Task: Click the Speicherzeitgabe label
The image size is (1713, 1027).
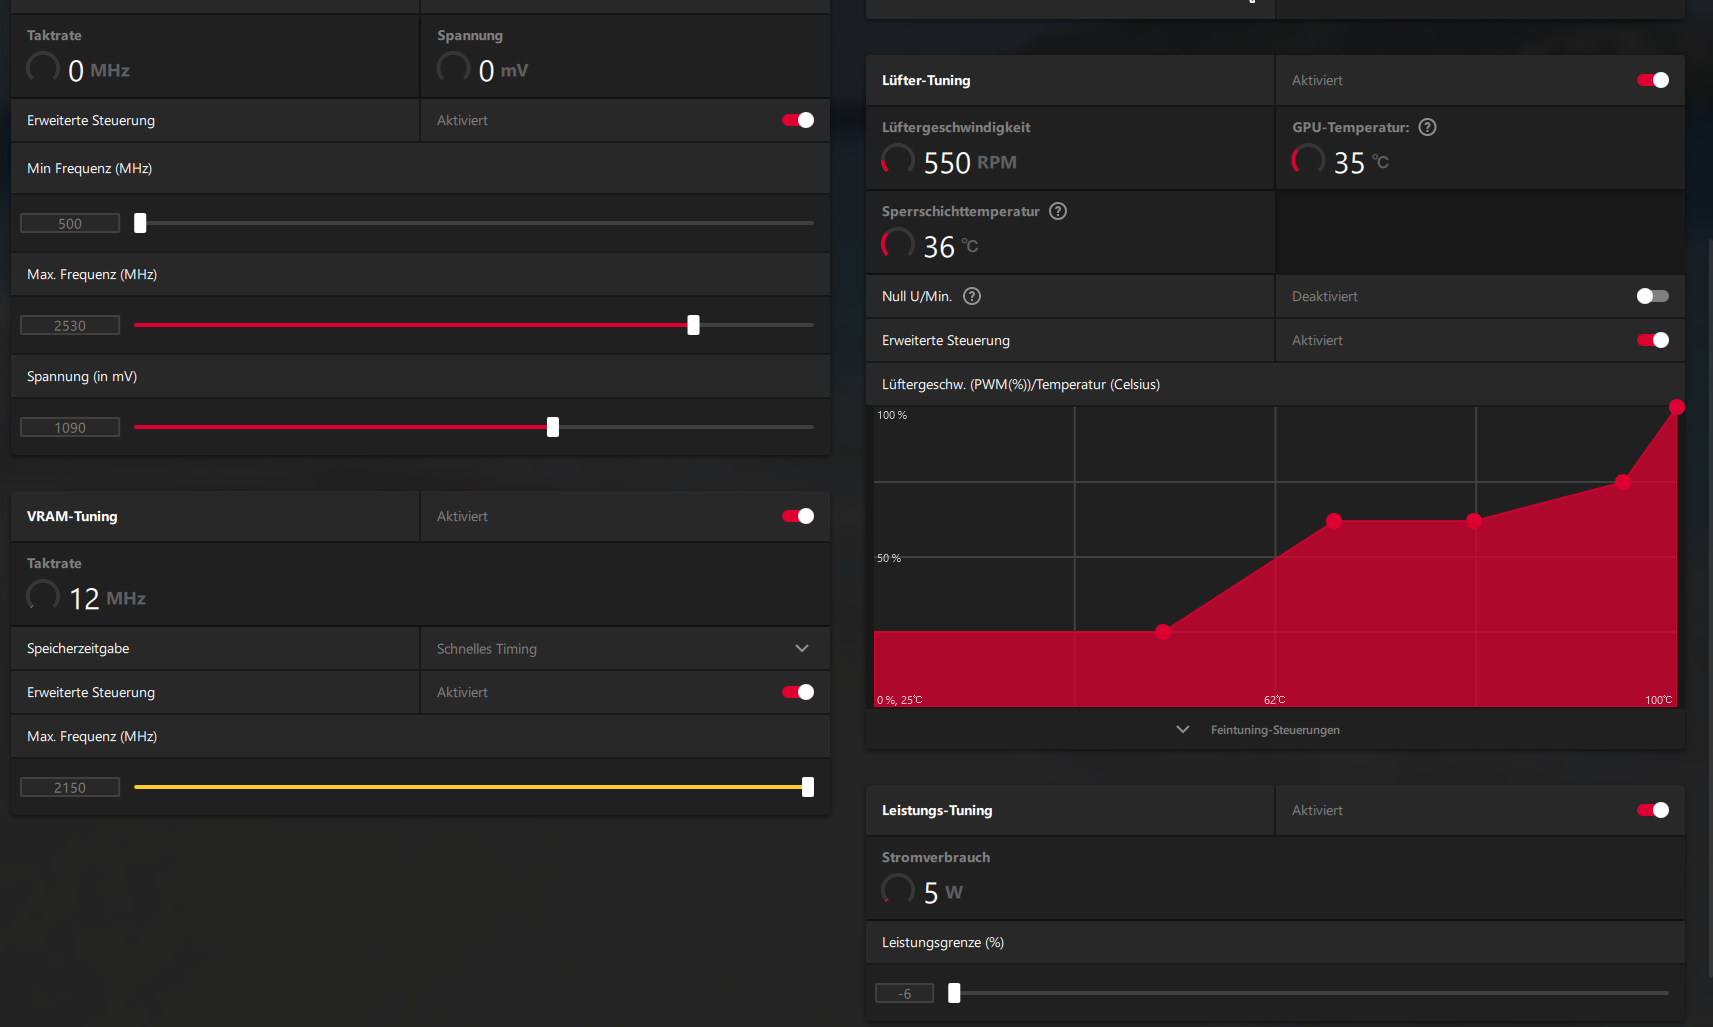Action: 78,648
